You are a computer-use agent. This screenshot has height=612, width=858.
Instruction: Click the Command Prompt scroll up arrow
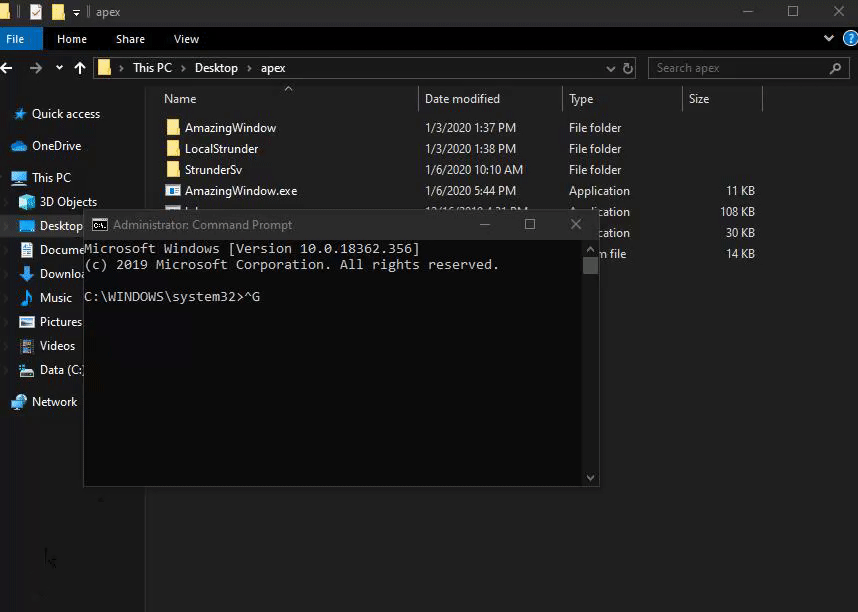(x=590, y=250)
